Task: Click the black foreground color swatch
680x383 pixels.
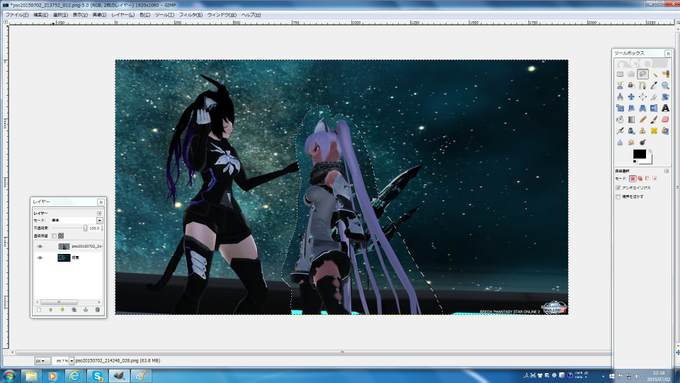Action: (639, 154)
